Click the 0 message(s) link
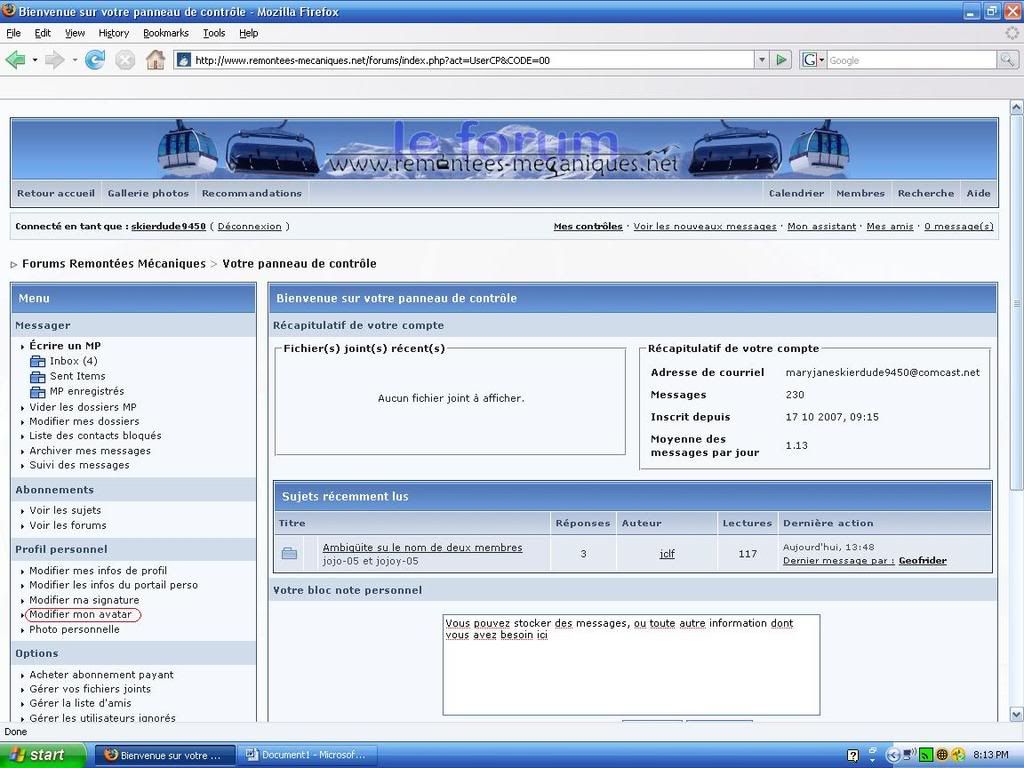 click(959, 227)
